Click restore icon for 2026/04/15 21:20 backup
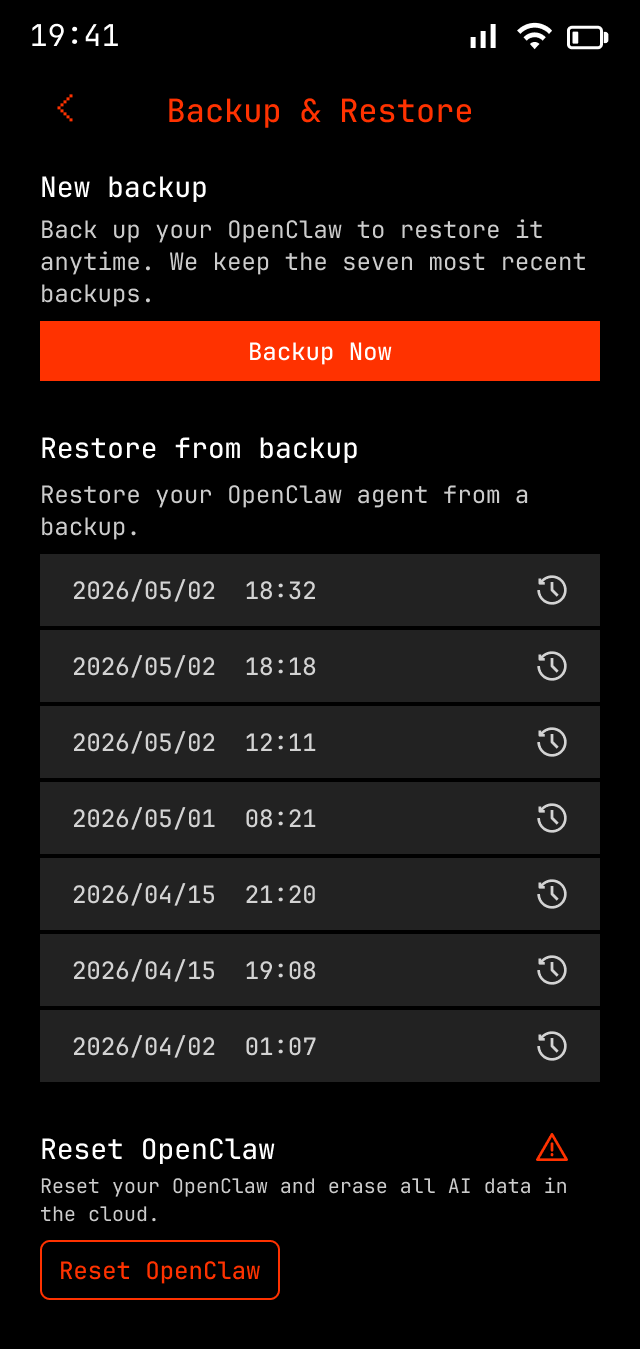 pos(552,894)
